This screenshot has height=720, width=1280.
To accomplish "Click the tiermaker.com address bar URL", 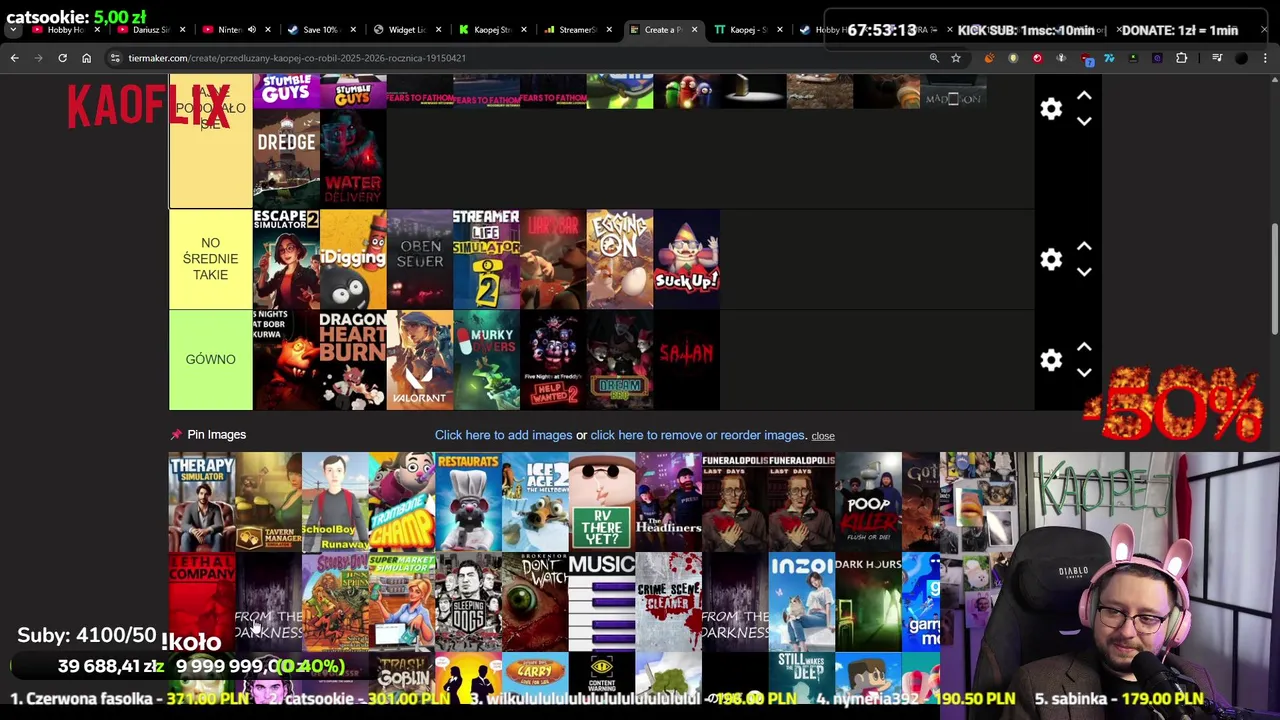I will click(297, 58).
